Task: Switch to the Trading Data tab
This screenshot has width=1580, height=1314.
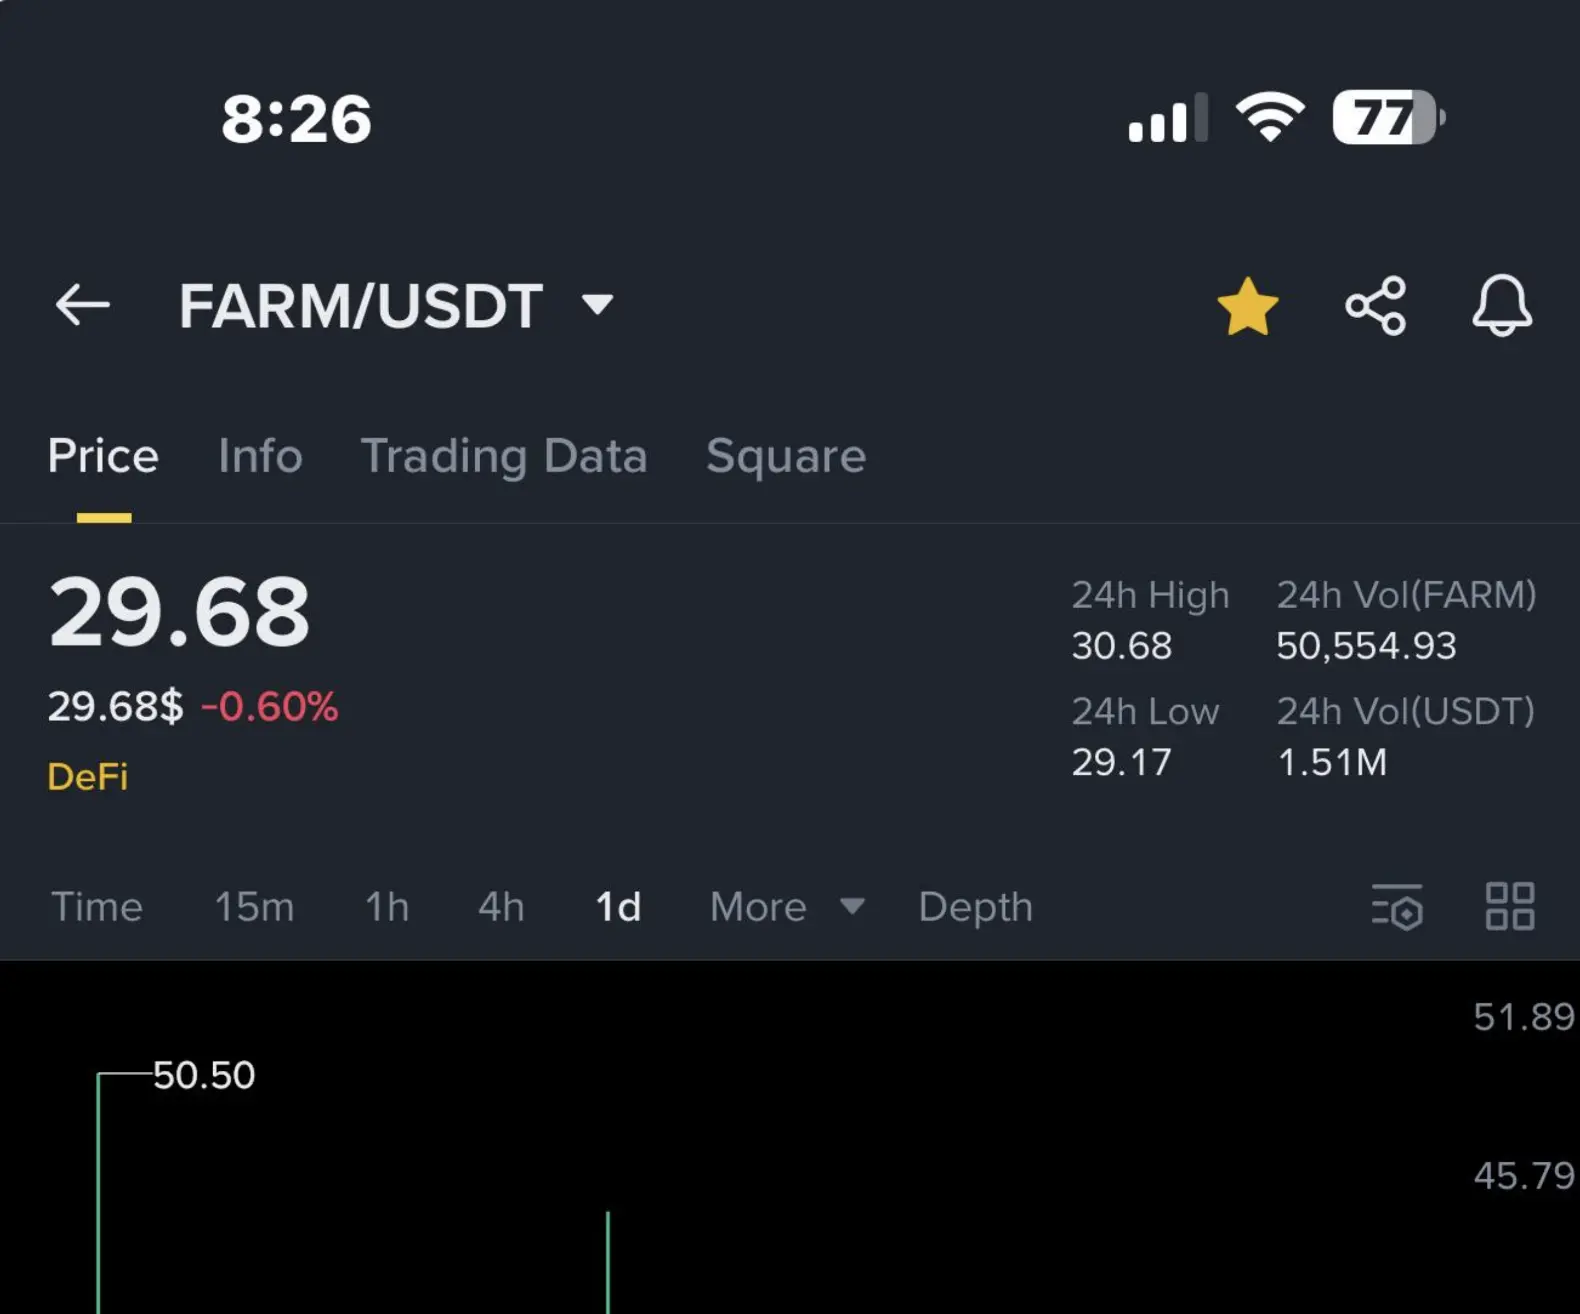Action: click(x=504, y=457)
